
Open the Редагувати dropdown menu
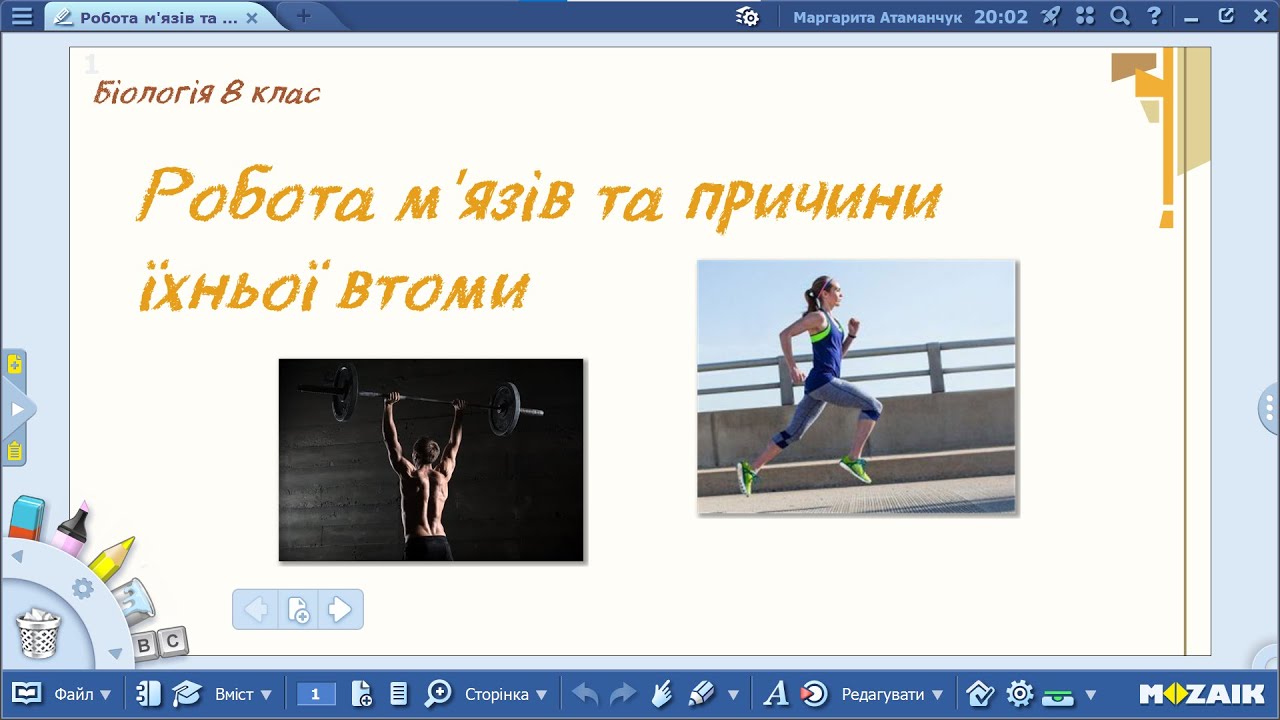[892, 694]
